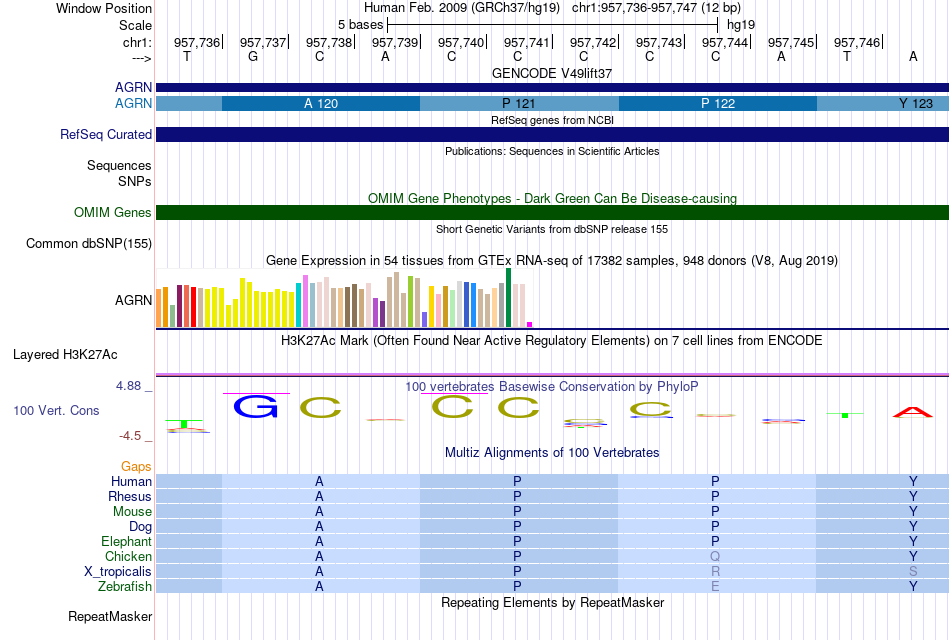Click the tall dark green GTEx expression bar
The image size is (950, 640).
[508, 298]
